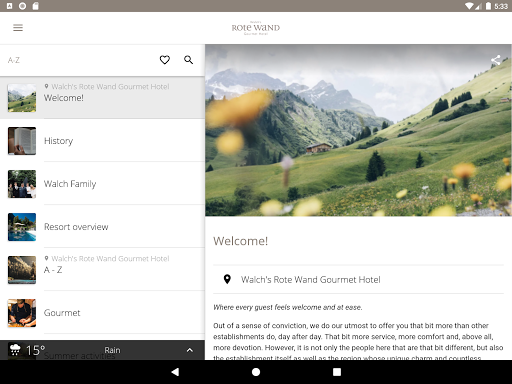
Task: Tap the Rote Wand logo
Action: [x=256, y=28]
